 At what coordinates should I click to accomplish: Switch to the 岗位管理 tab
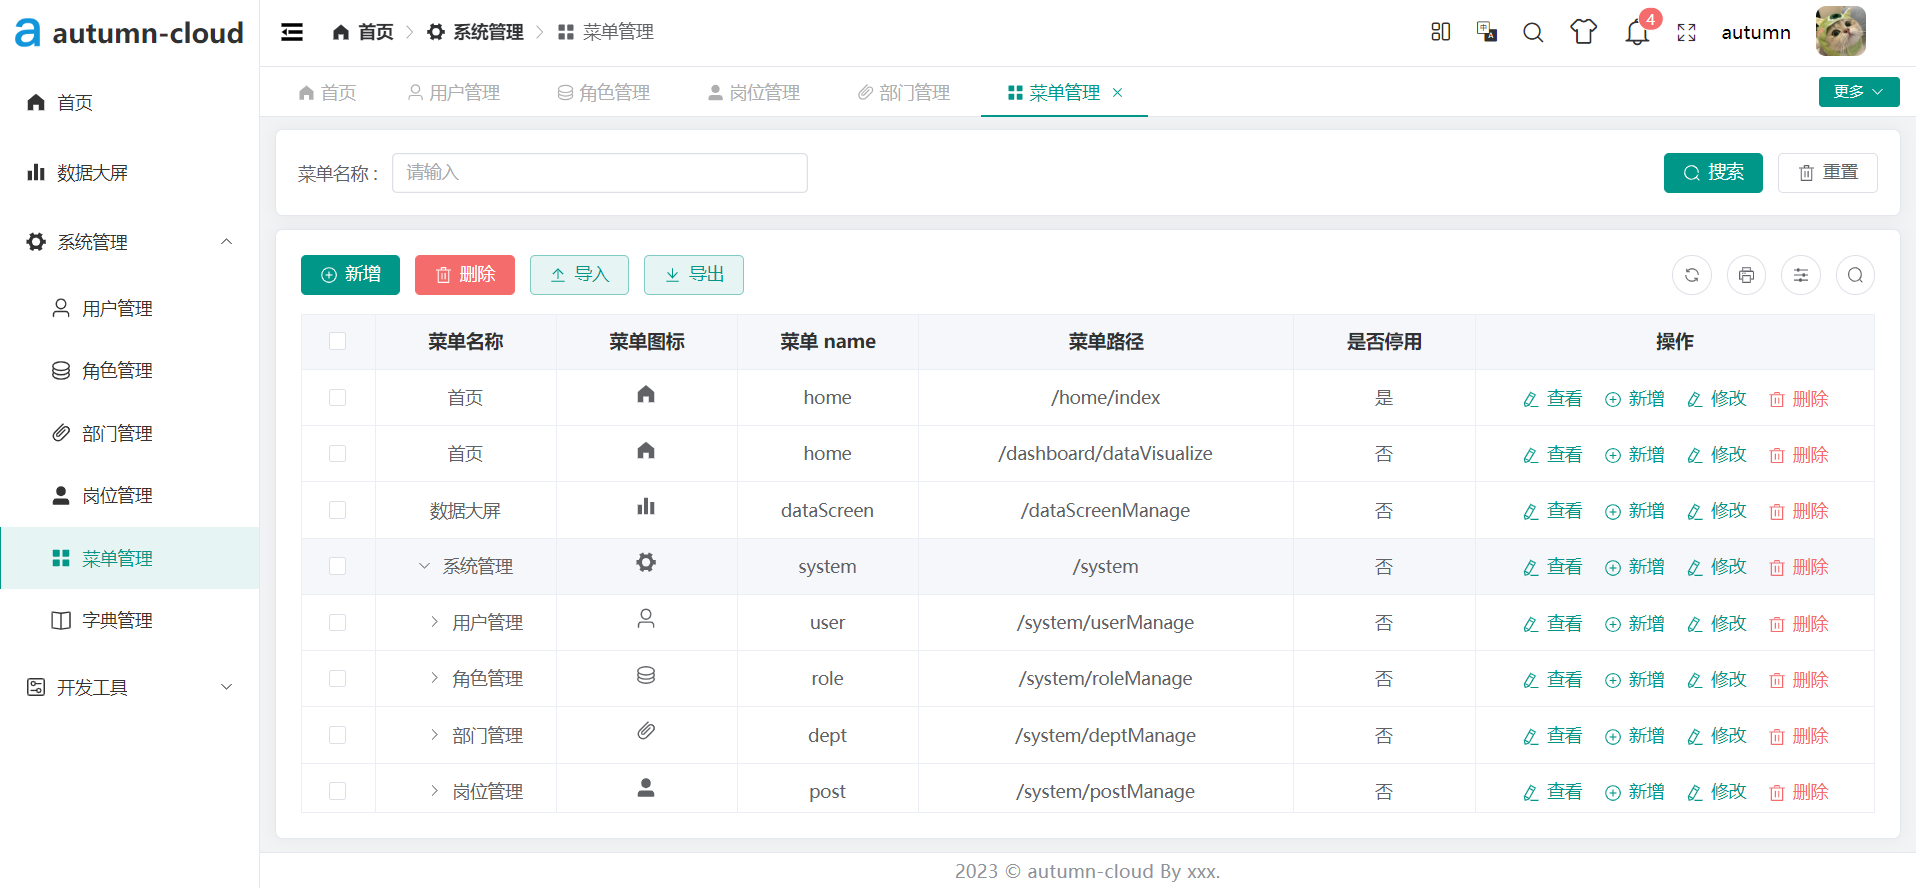(x=754, y=93)
